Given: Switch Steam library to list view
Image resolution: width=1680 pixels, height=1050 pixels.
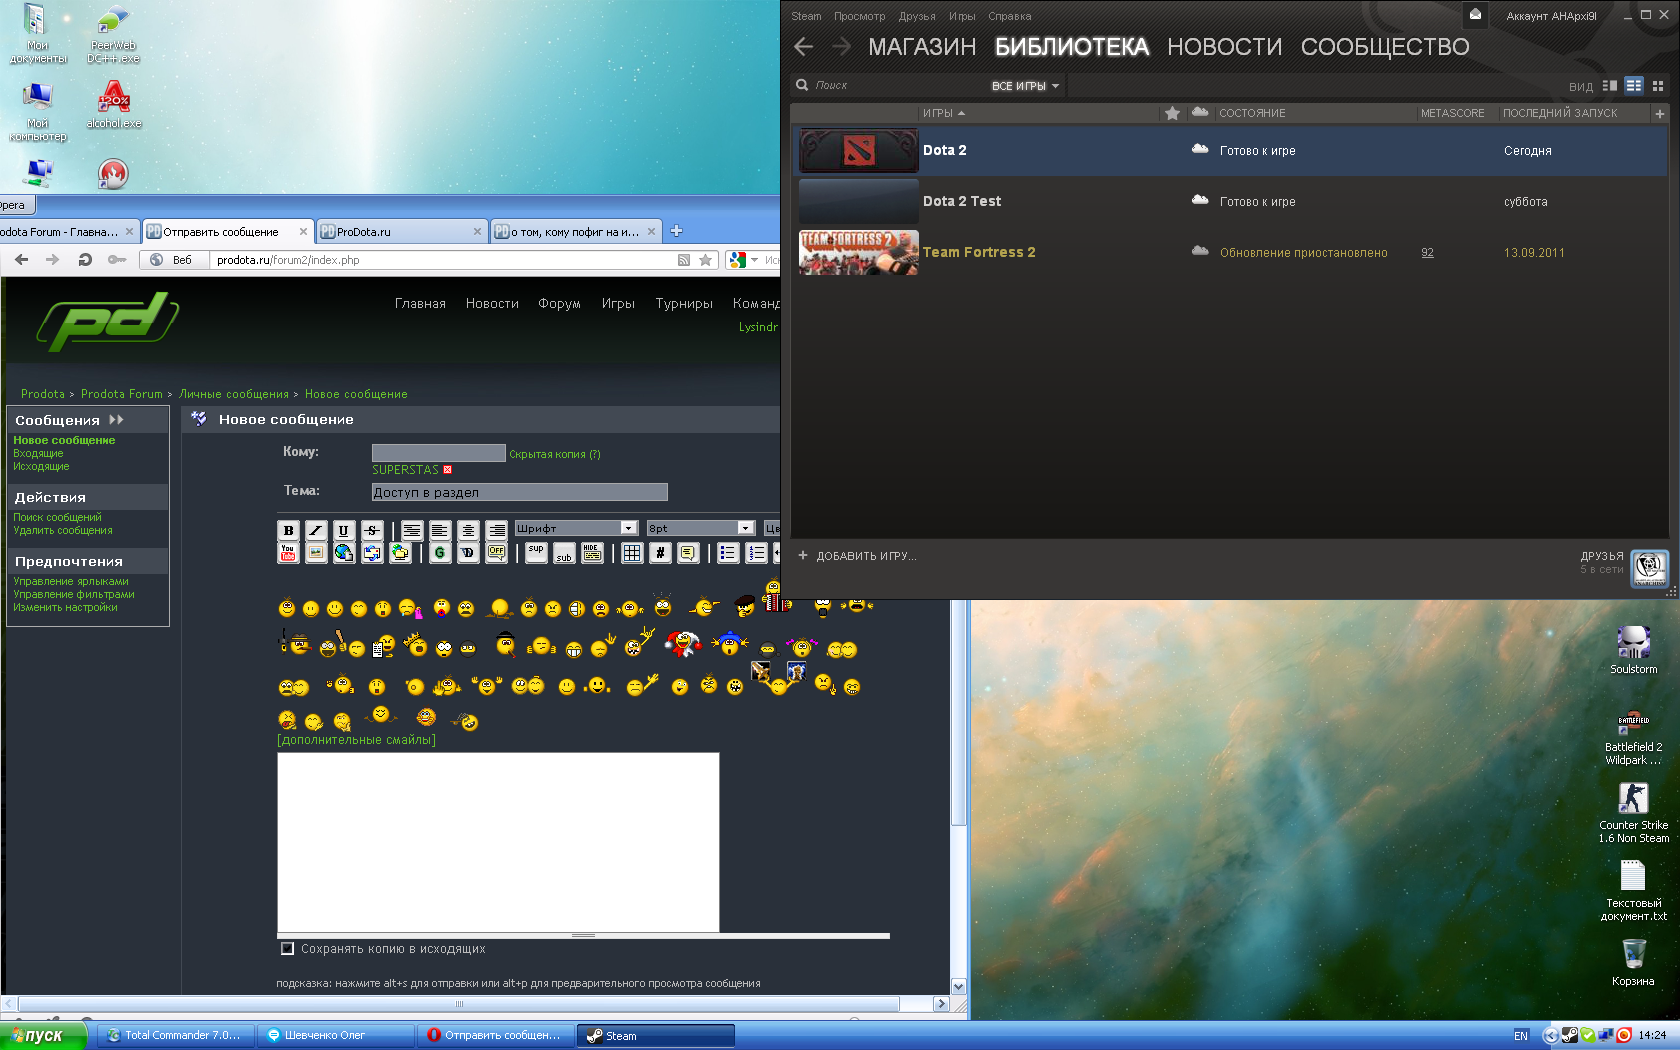Looking at the screenshot, I should point(1634,86).
